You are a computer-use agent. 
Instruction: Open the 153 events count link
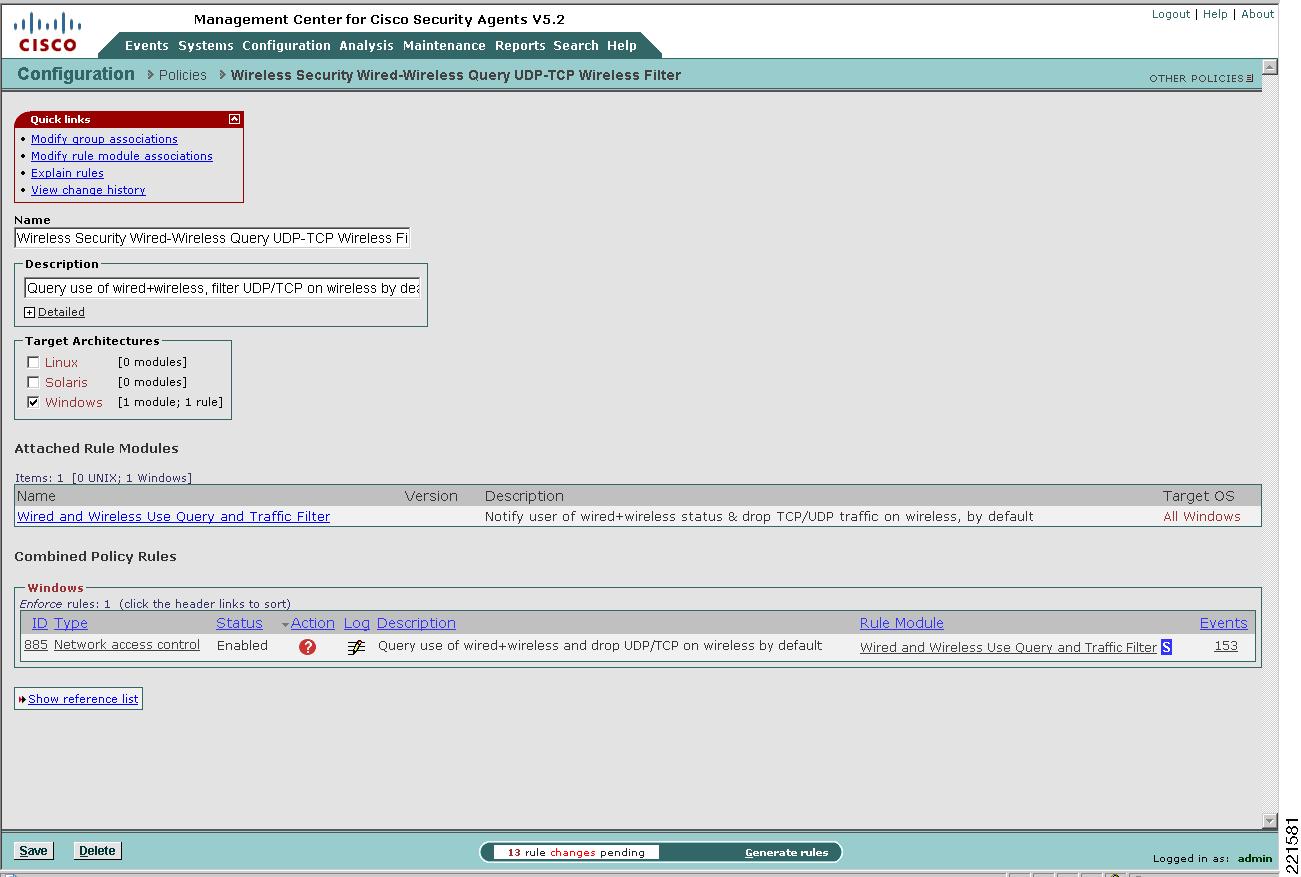pos(1226,646)
